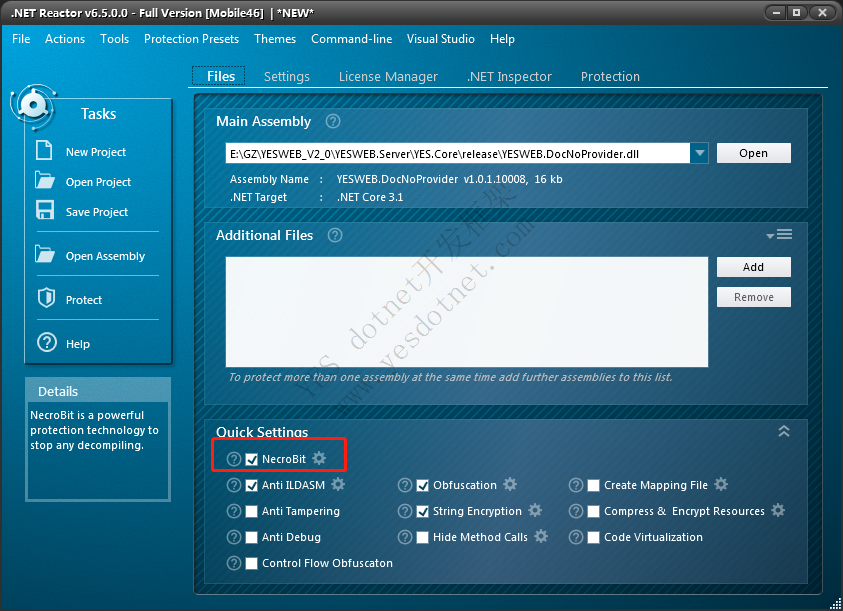843x611 pixels.
Task: Click the help icon next to Create Mapping File
Action: [x=575, y=485]
